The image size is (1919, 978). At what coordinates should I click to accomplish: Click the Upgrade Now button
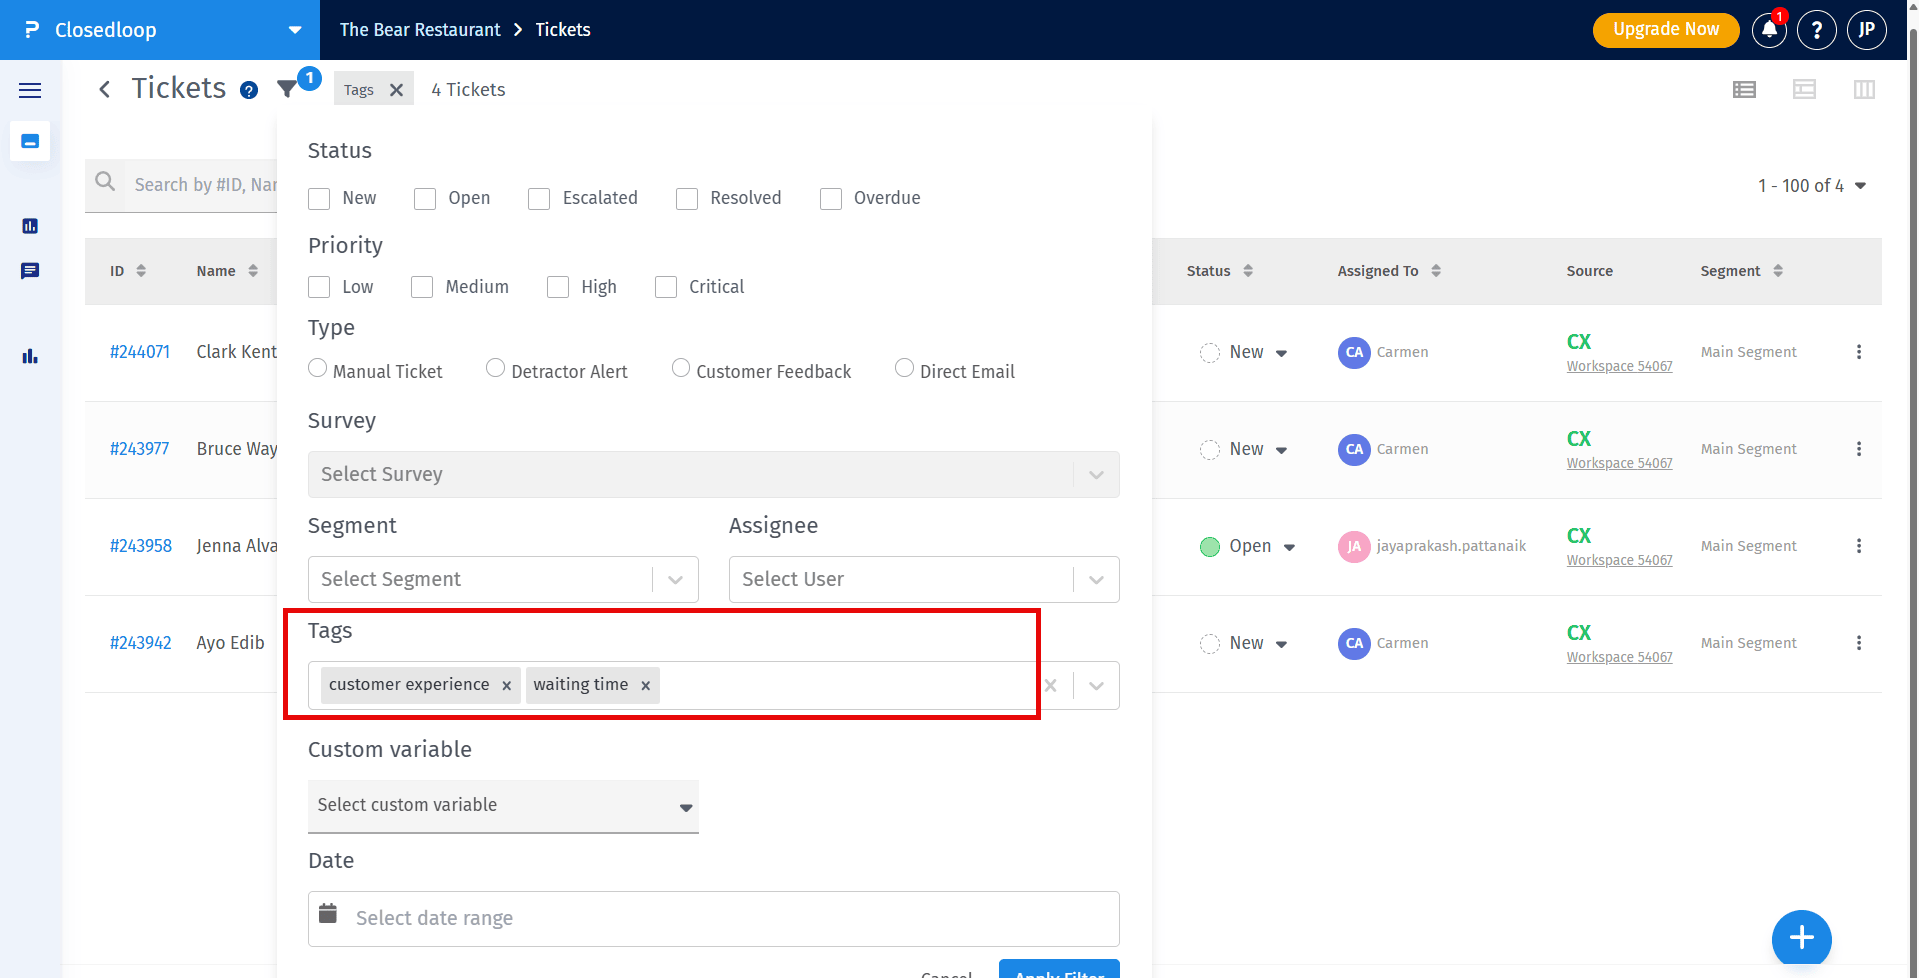[1665, 30]
